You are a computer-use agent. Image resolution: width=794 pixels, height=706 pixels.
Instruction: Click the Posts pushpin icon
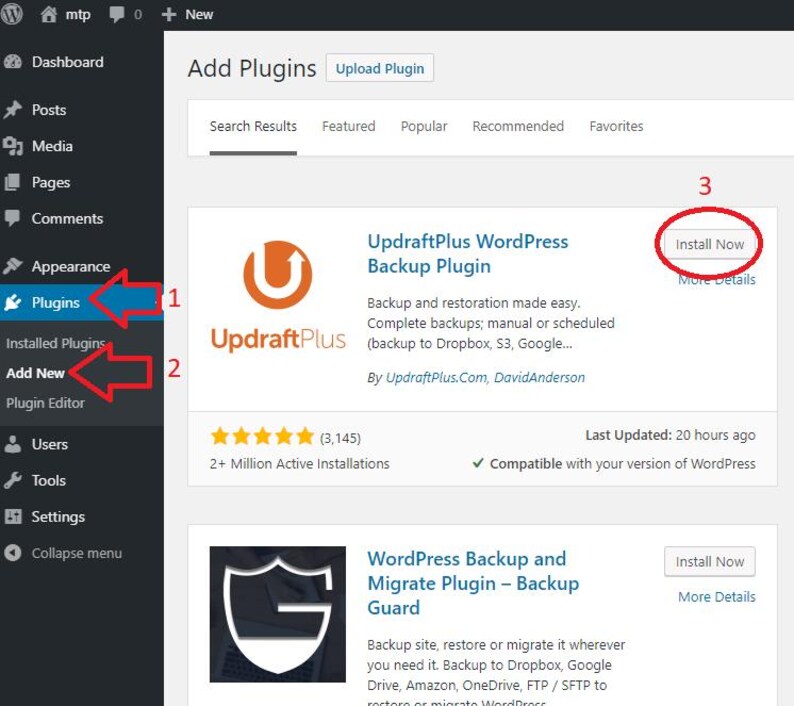pos(13,109)
